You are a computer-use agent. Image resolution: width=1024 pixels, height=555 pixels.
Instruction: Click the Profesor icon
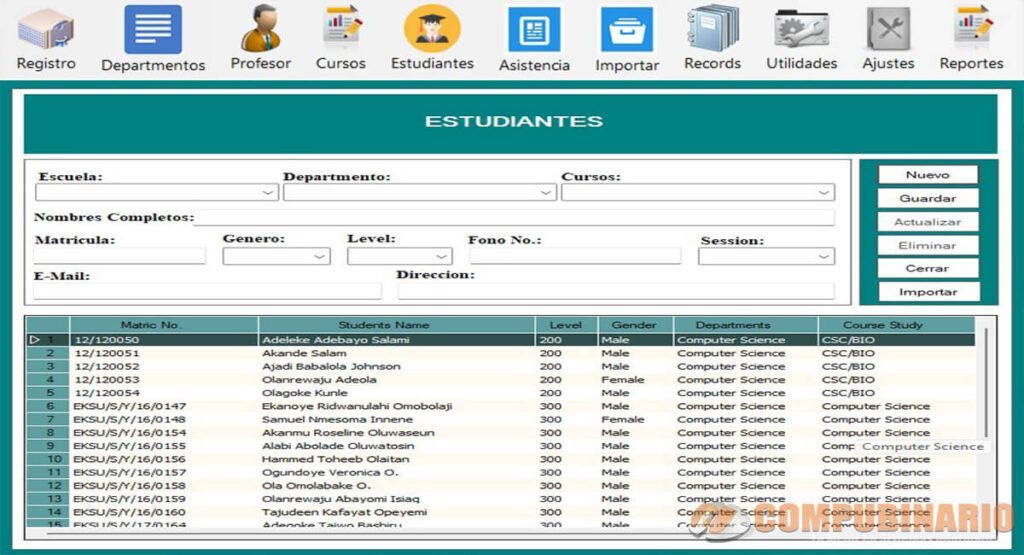point(261,29)
